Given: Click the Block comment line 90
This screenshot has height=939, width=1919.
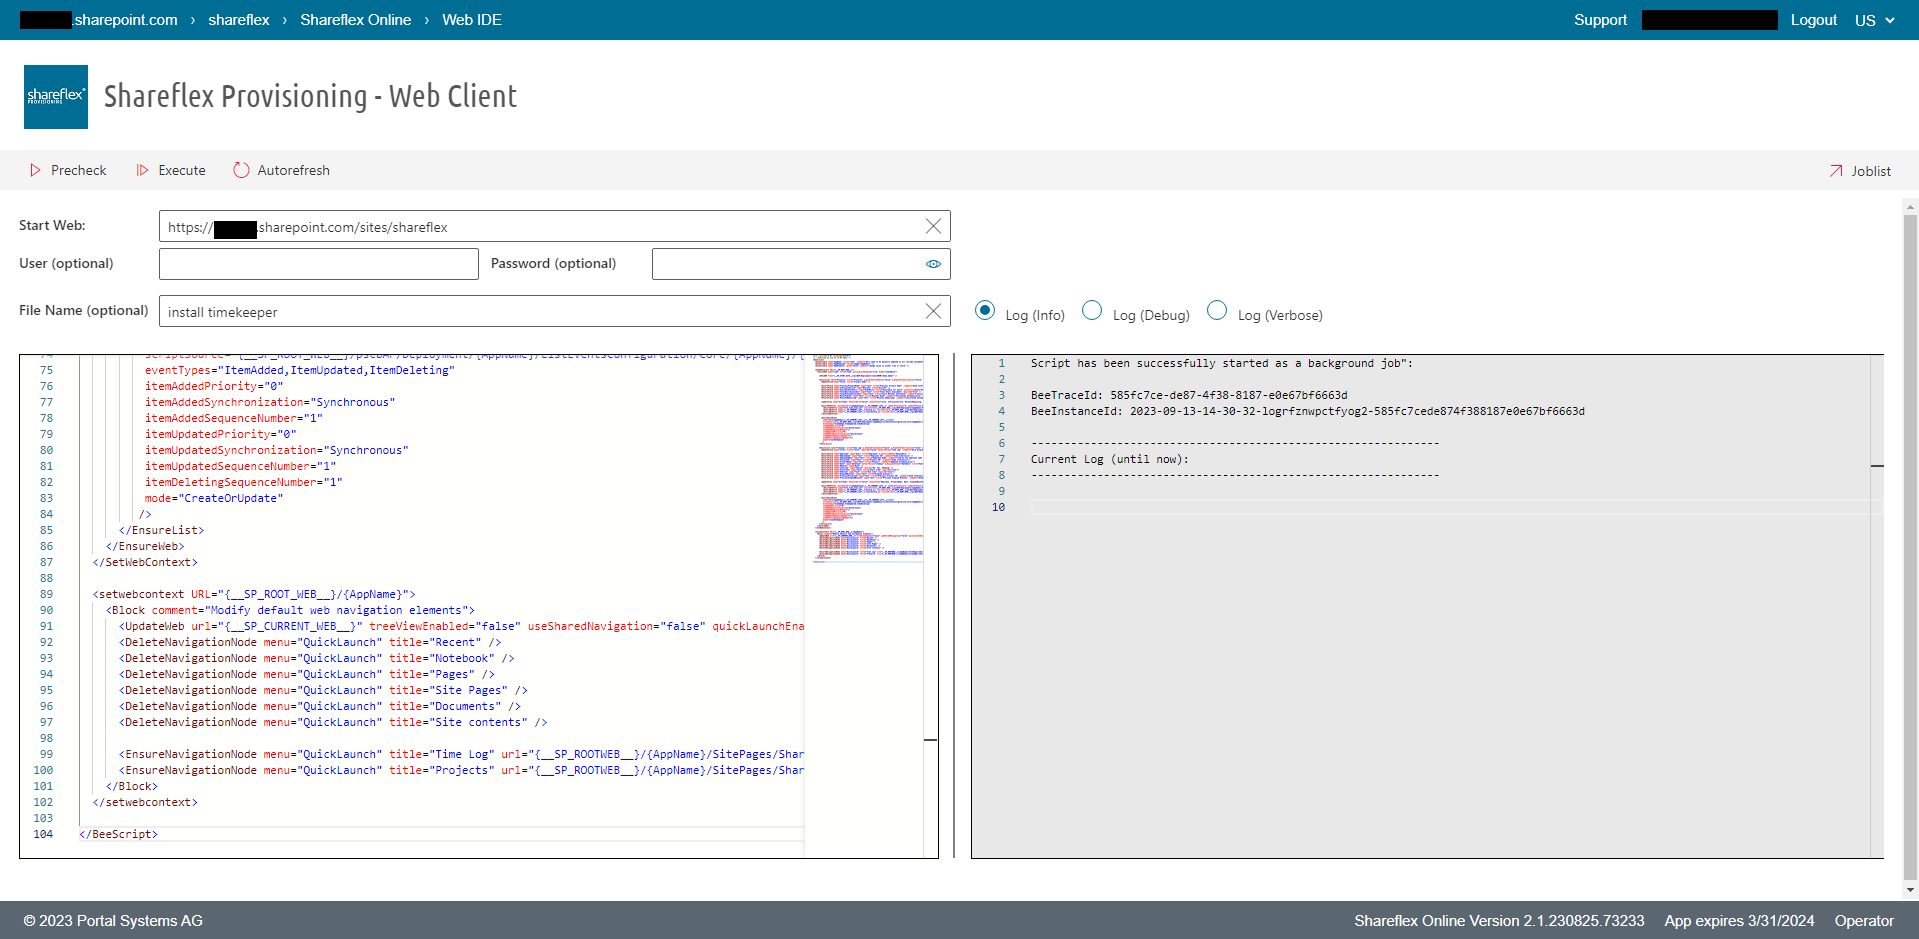Looking at the screenshot, I should point(290,610).
